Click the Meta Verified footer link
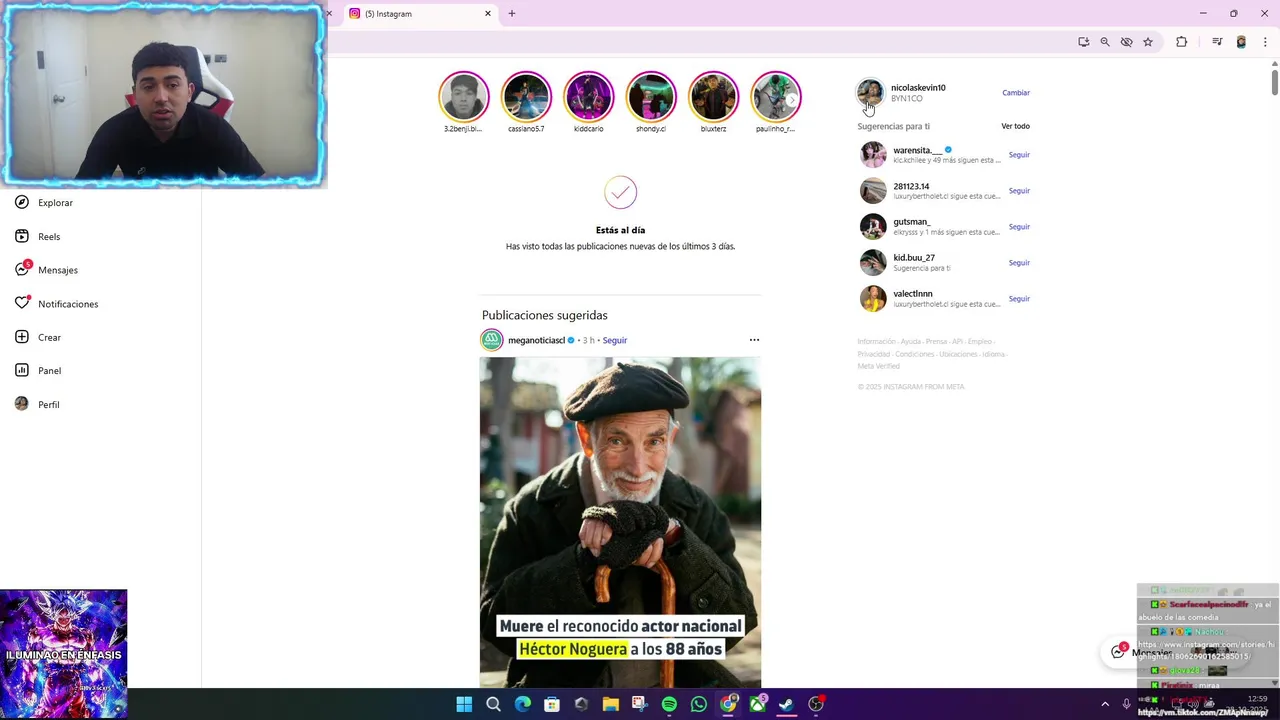Screen dimensions: 1280x720 pyautogui.click(x=878, y=366)
